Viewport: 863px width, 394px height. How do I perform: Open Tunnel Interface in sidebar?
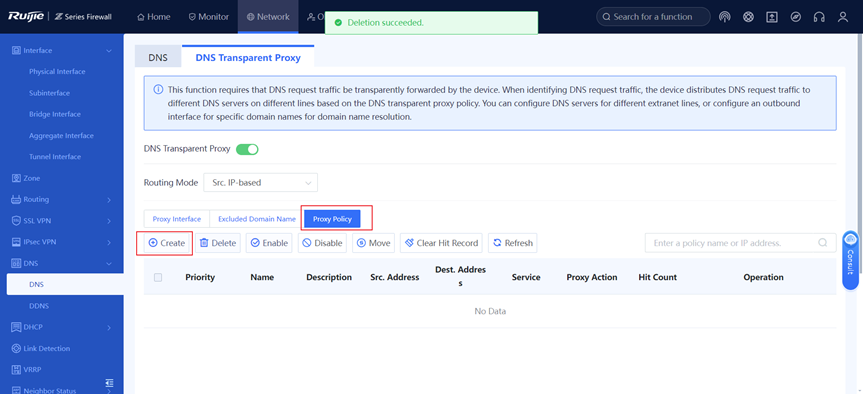point(55,157)
